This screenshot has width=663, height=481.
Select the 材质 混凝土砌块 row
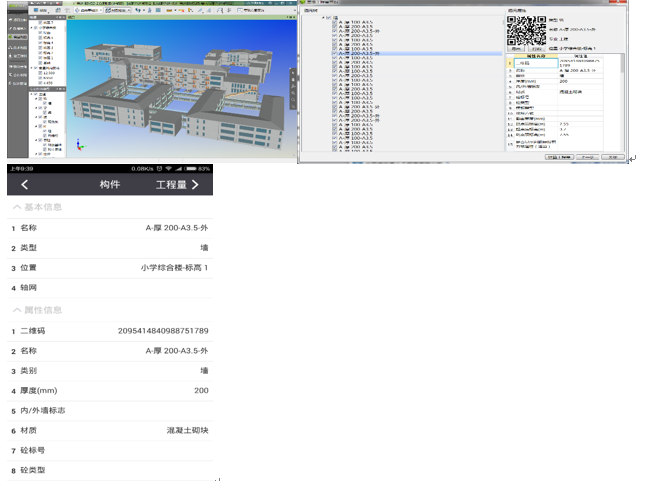tap(110, 430)
